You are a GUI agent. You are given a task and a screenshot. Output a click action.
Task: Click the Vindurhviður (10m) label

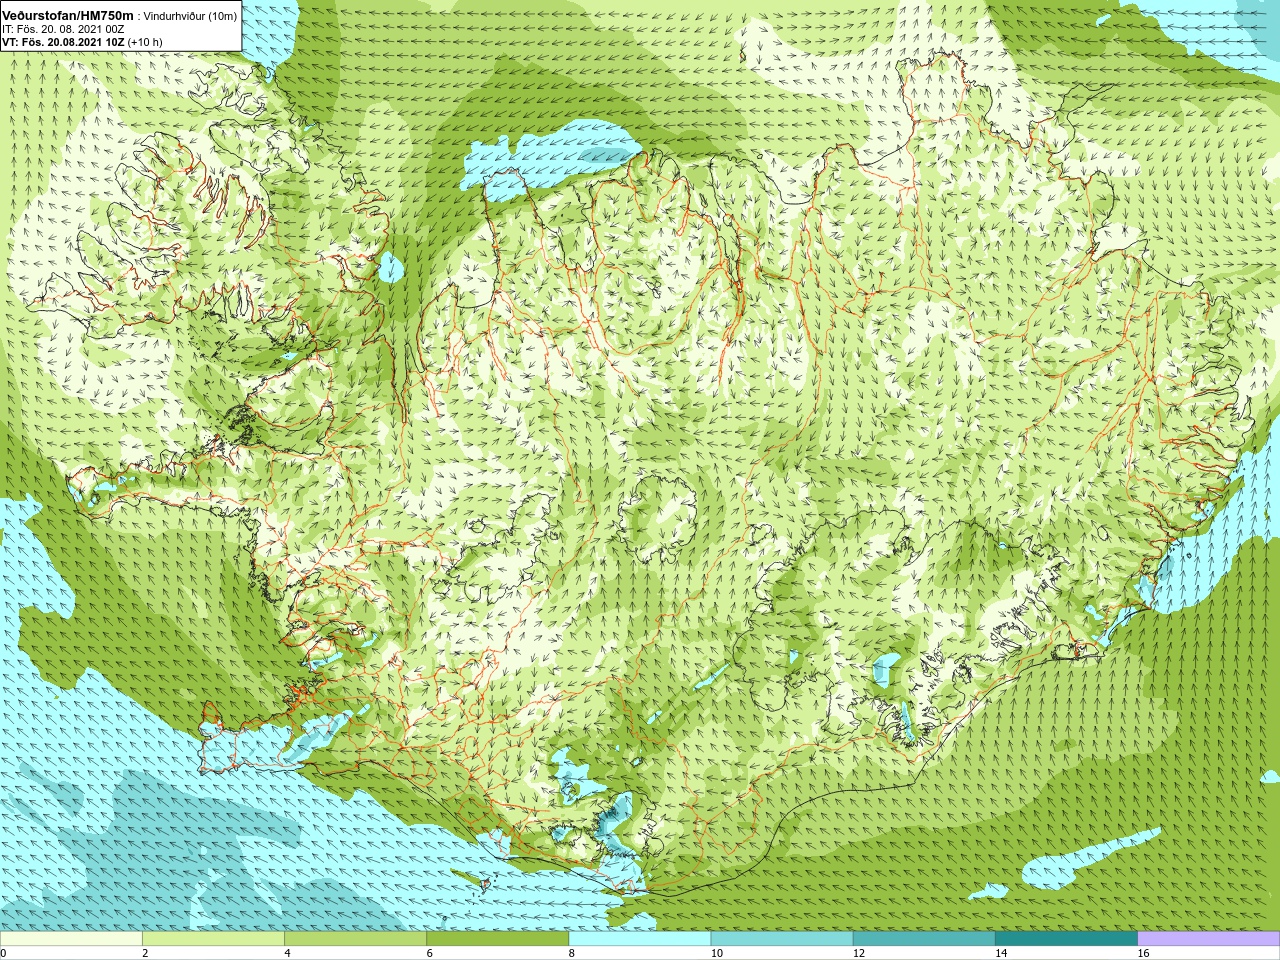[191, 15]
